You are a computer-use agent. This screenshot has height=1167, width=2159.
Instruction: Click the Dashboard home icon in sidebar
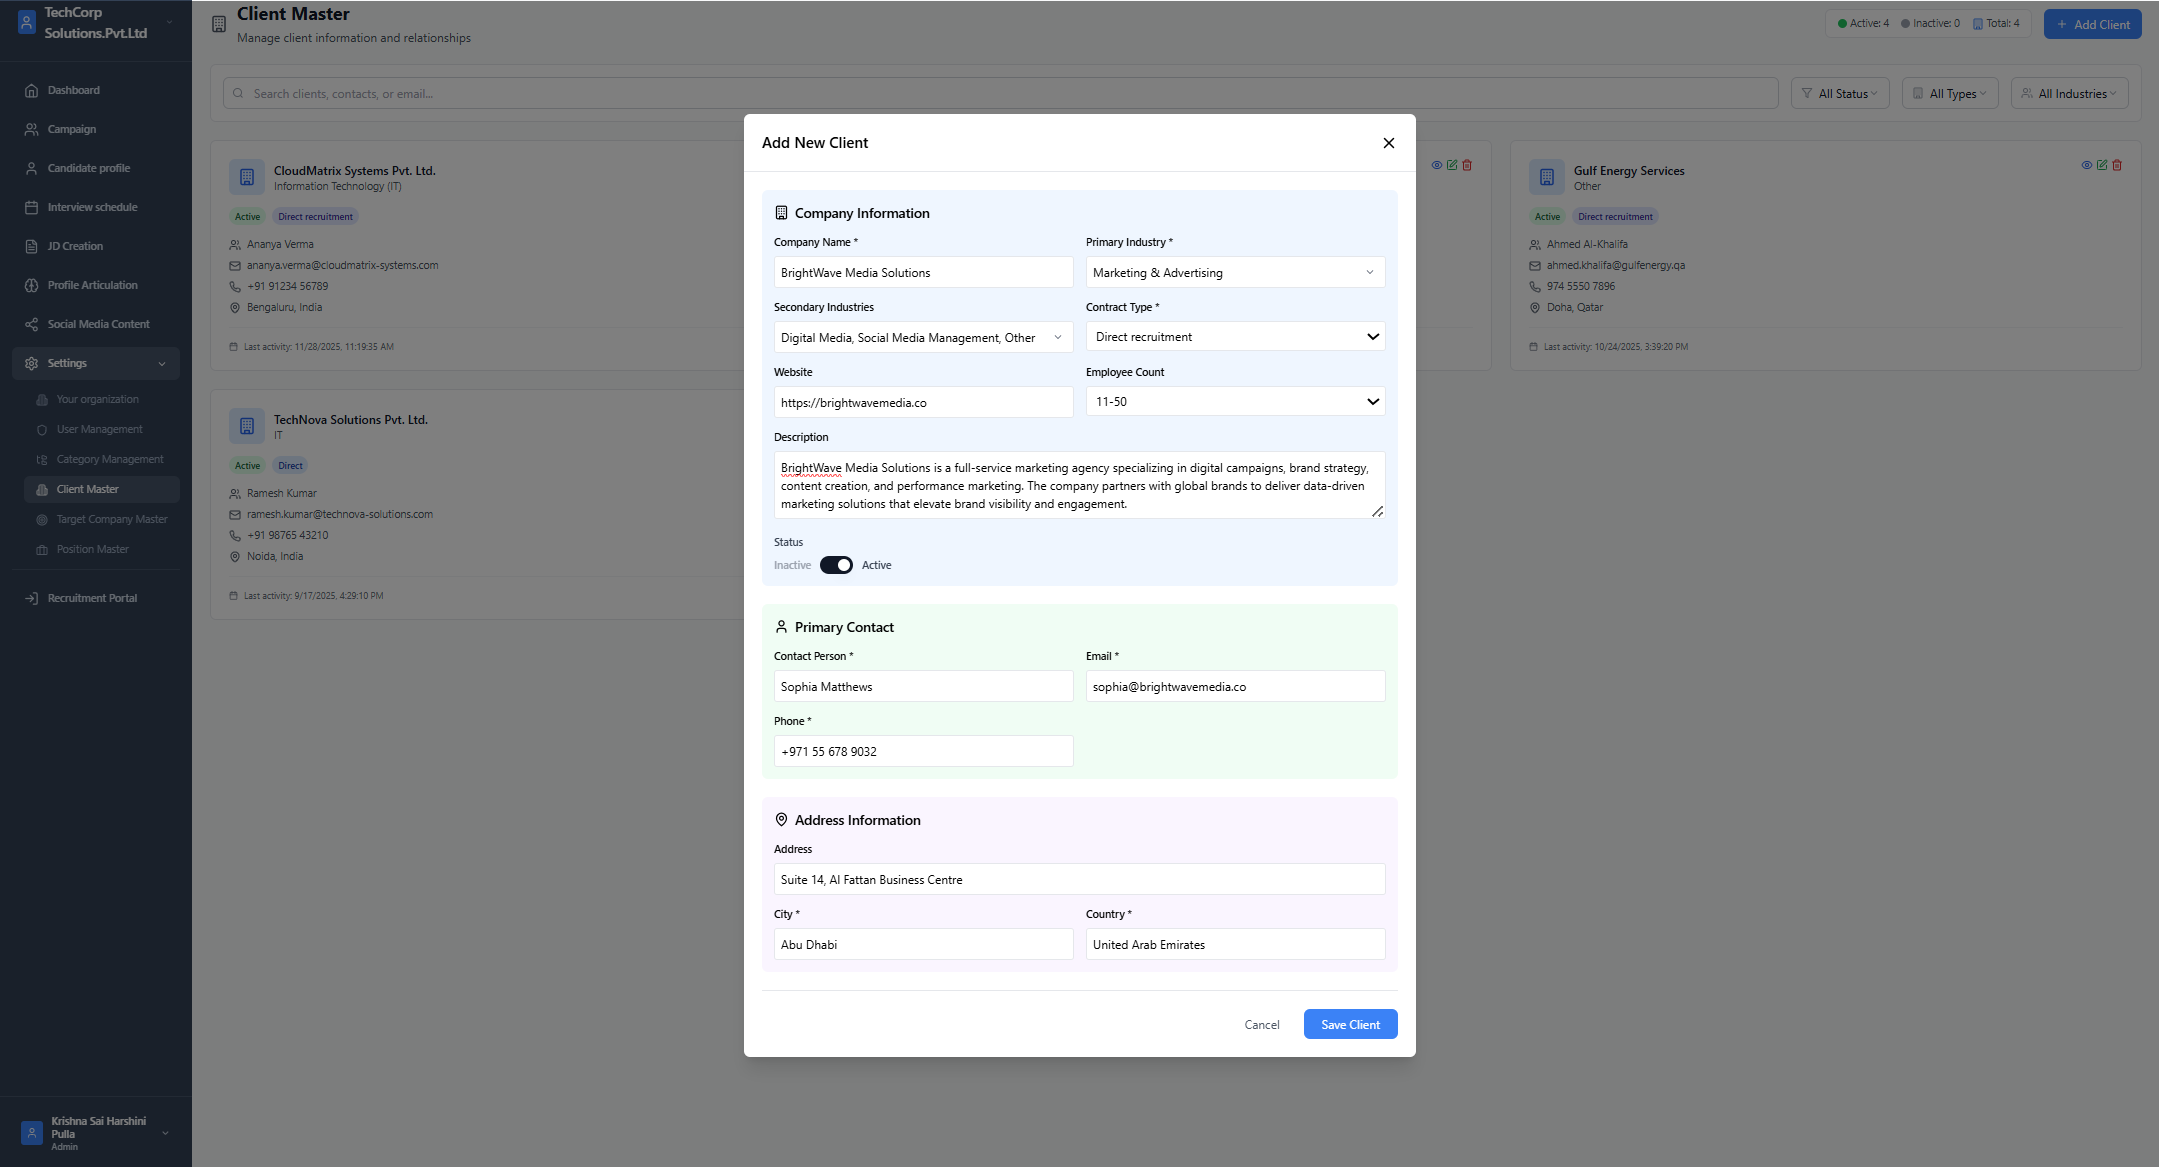(x=31, y=90)
